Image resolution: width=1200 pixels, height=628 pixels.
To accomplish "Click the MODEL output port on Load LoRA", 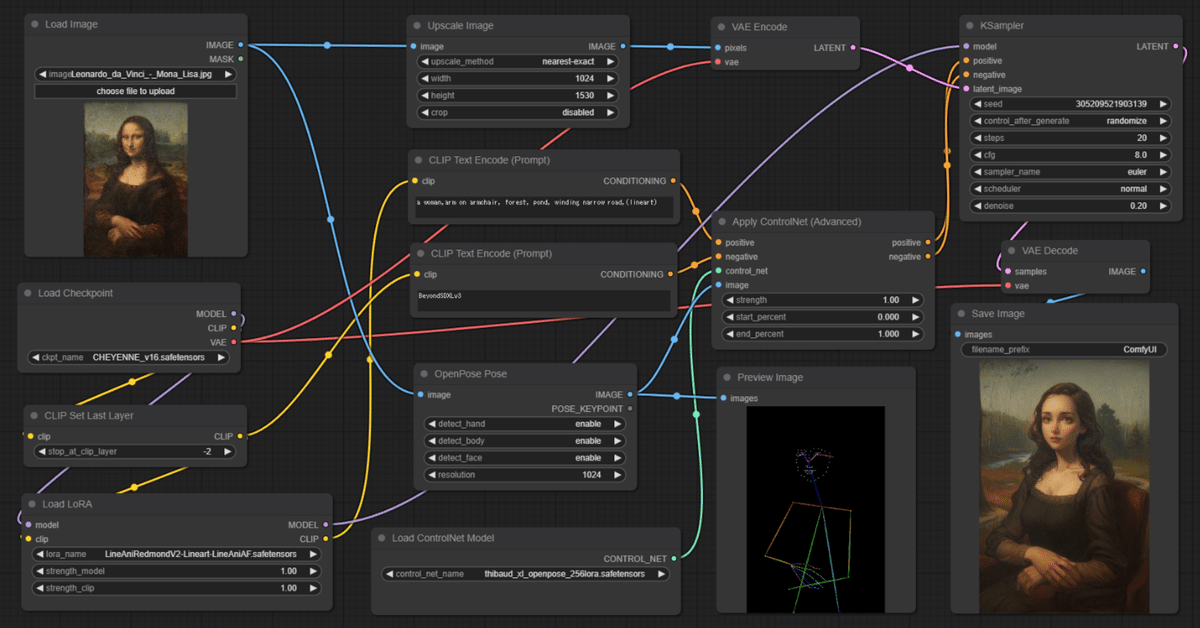I will [326, 524].
